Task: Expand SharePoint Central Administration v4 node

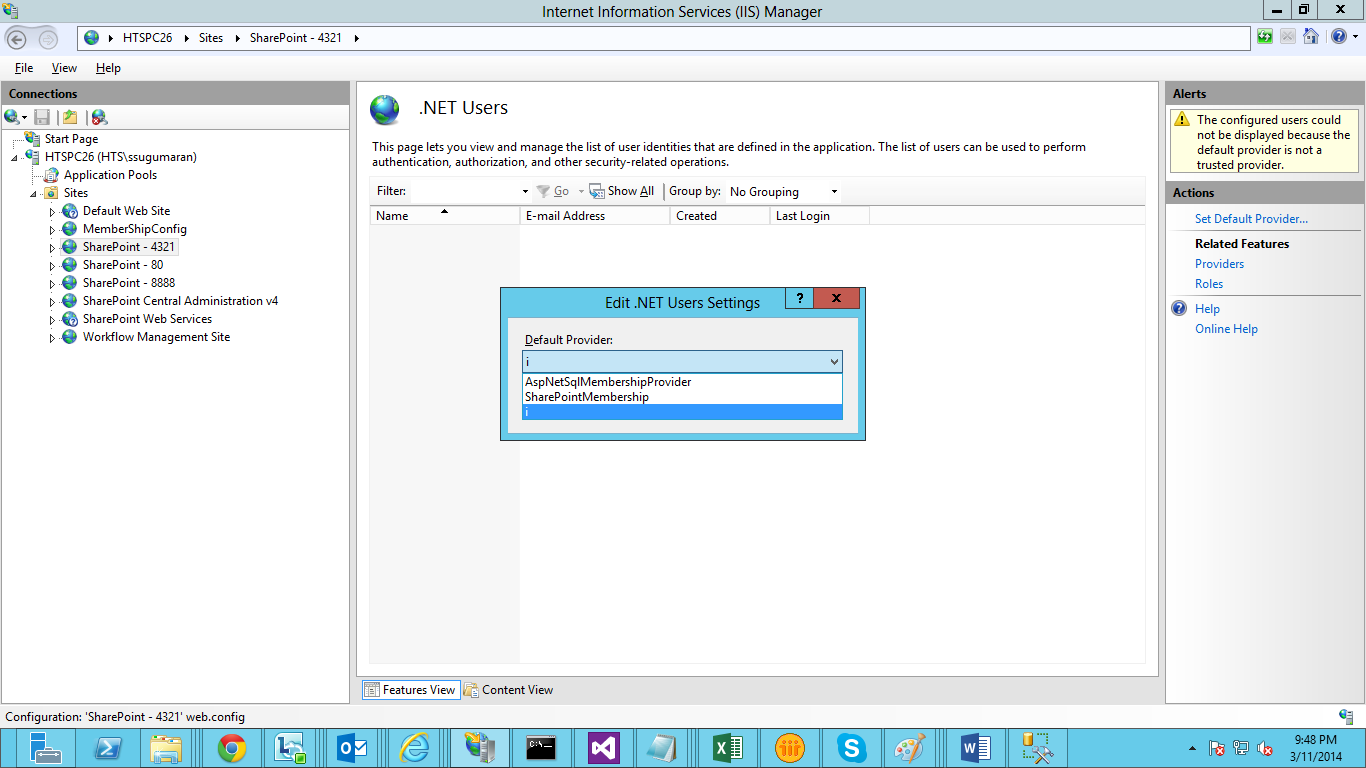Action: 53,301
